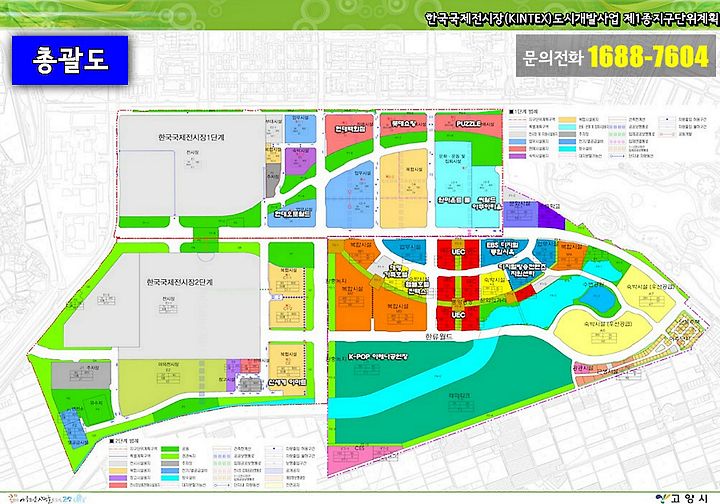Click the 롯데쇼핑 label between 현대백화점 and PUZZLE
The image size is (720, 504).
(404, 124)
